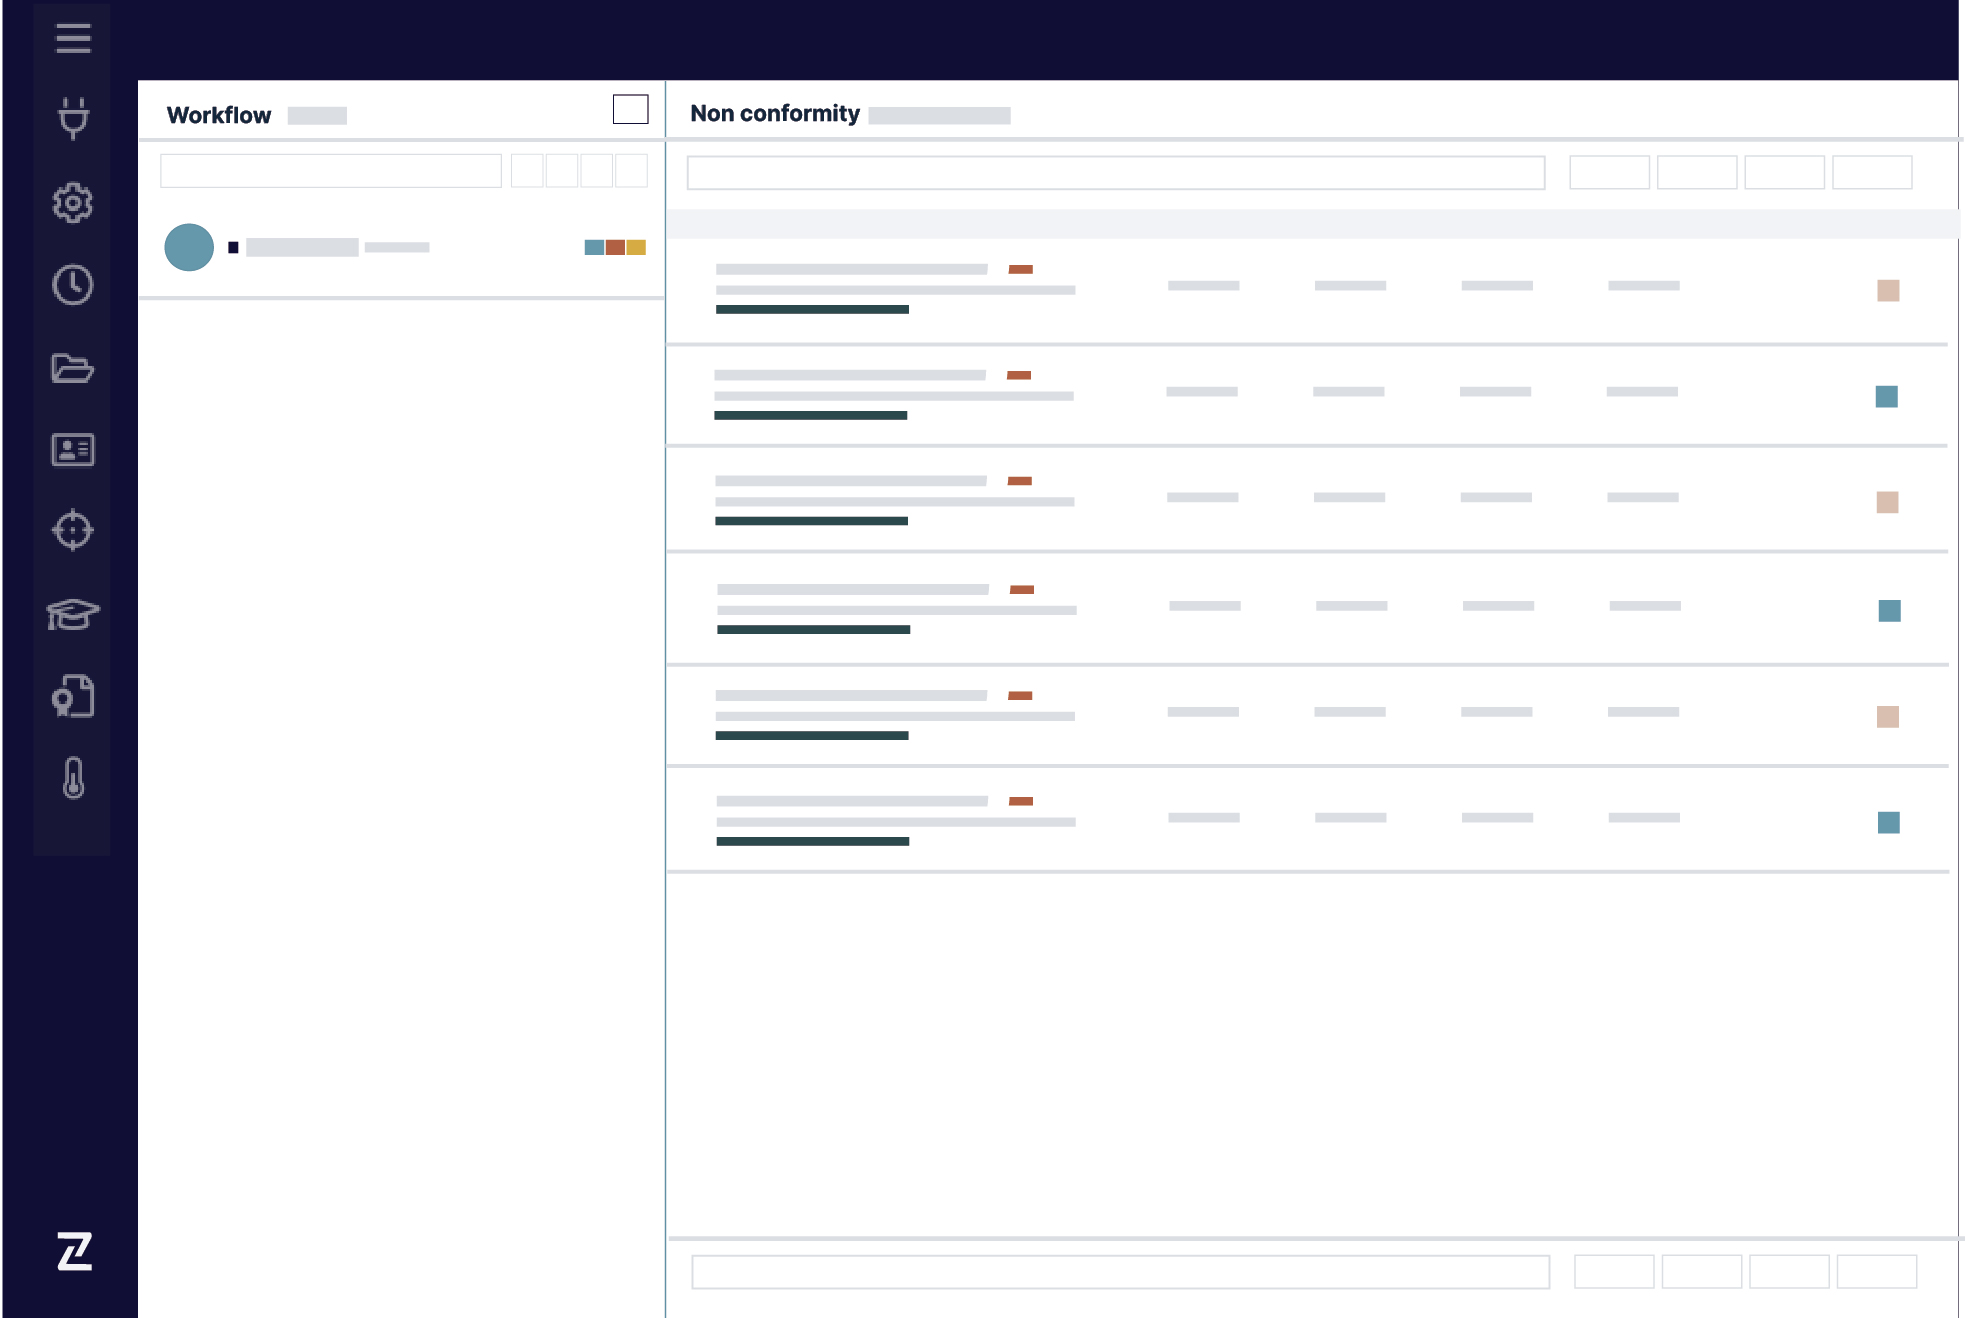
Task: Click the beige swatch on first row
Action: pyautogui.click(x=1887, y=291)
